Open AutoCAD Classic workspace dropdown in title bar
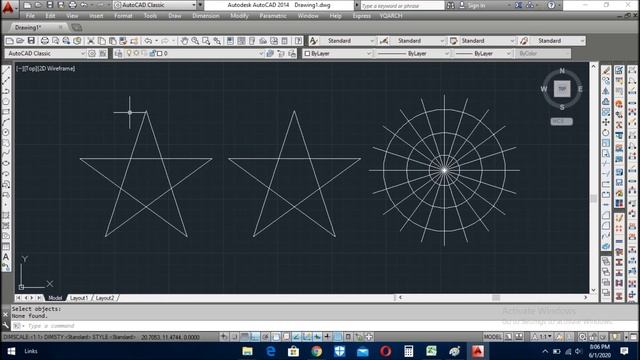640x360 pixels. 194,5
